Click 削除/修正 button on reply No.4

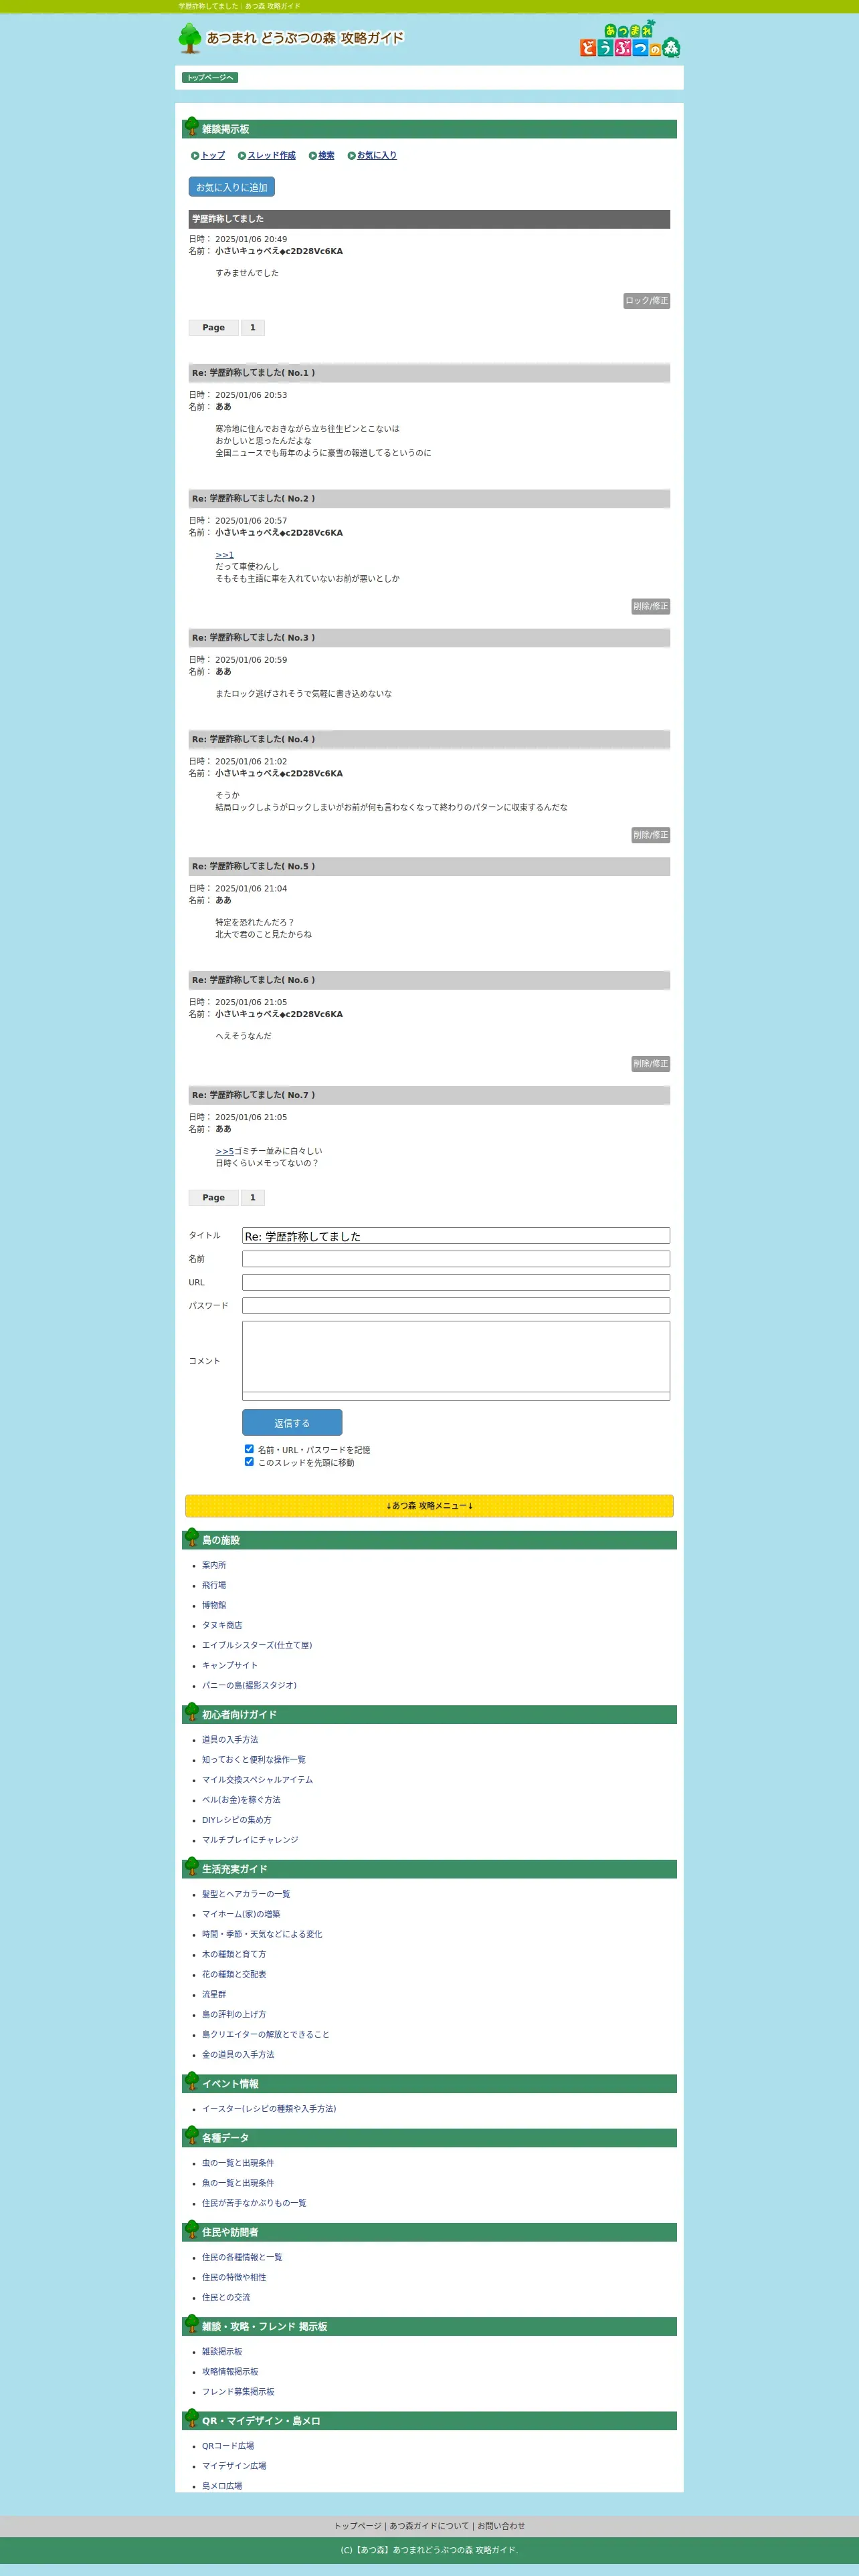(650, 835)
